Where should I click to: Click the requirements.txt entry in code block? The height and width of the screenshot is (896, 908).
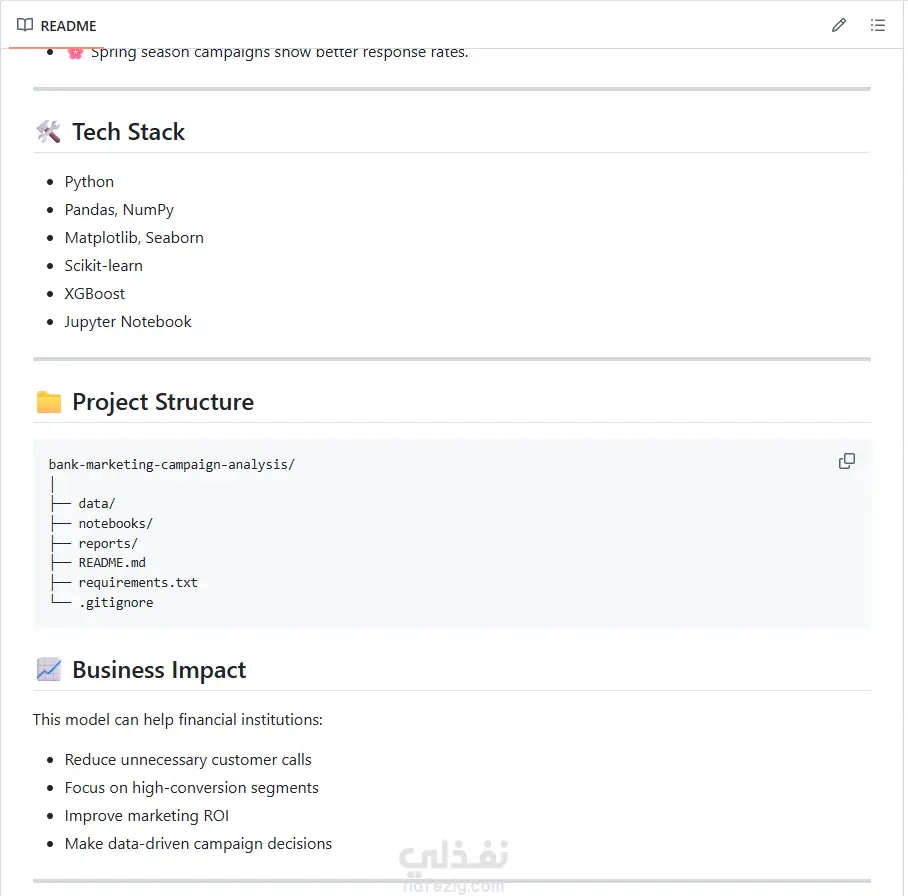[138, 583]
